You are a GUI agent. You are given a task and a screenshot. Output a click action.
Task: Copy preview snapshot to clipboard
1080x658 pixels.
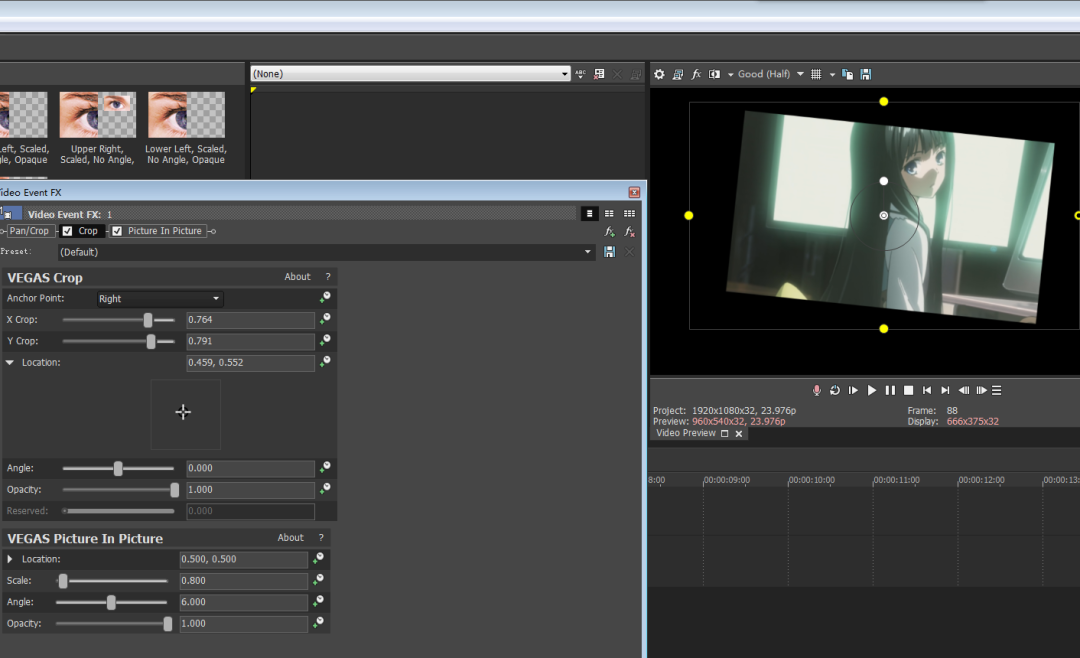[847, 74]
